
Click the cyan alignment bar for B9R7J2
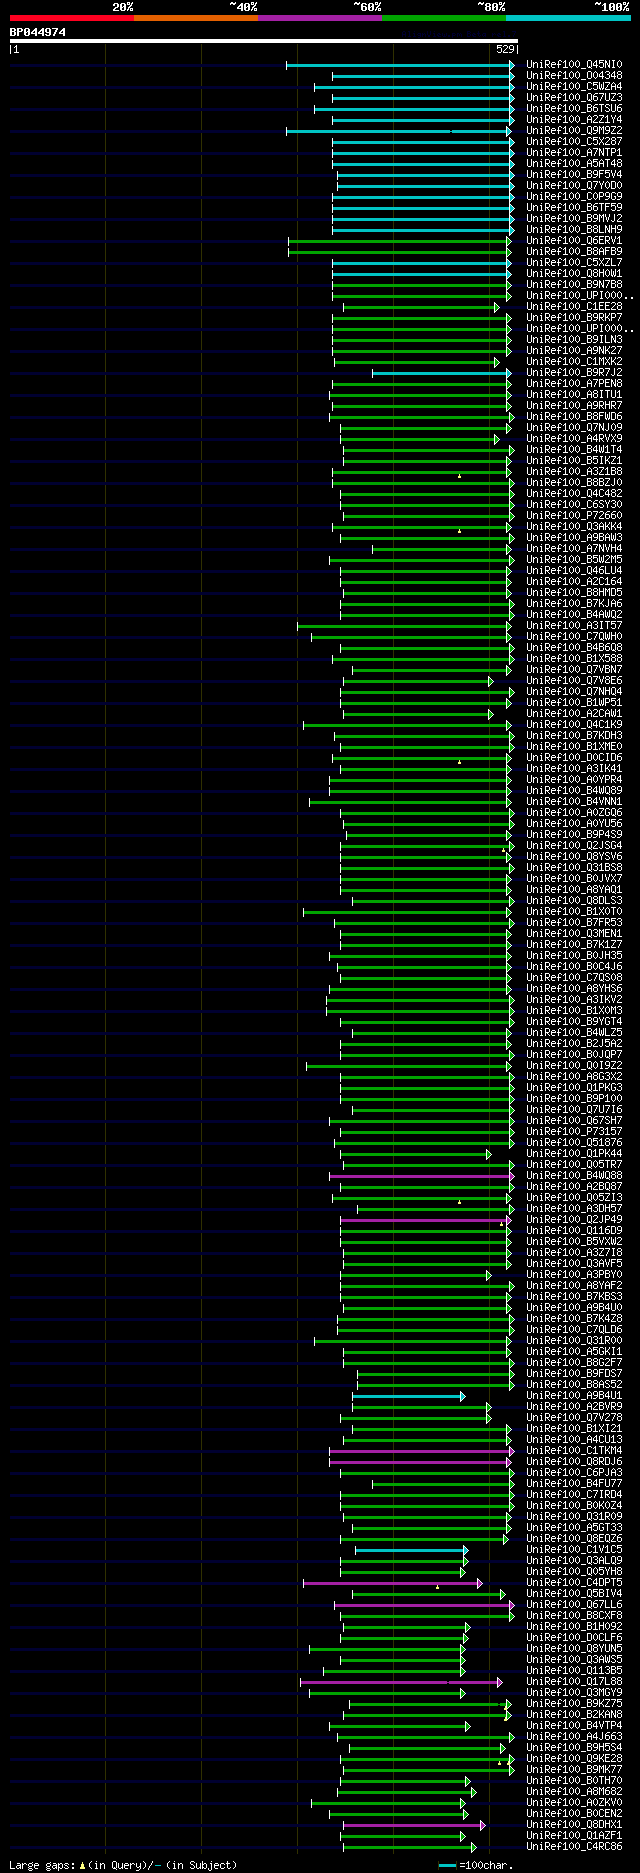[x=442, y=373]
